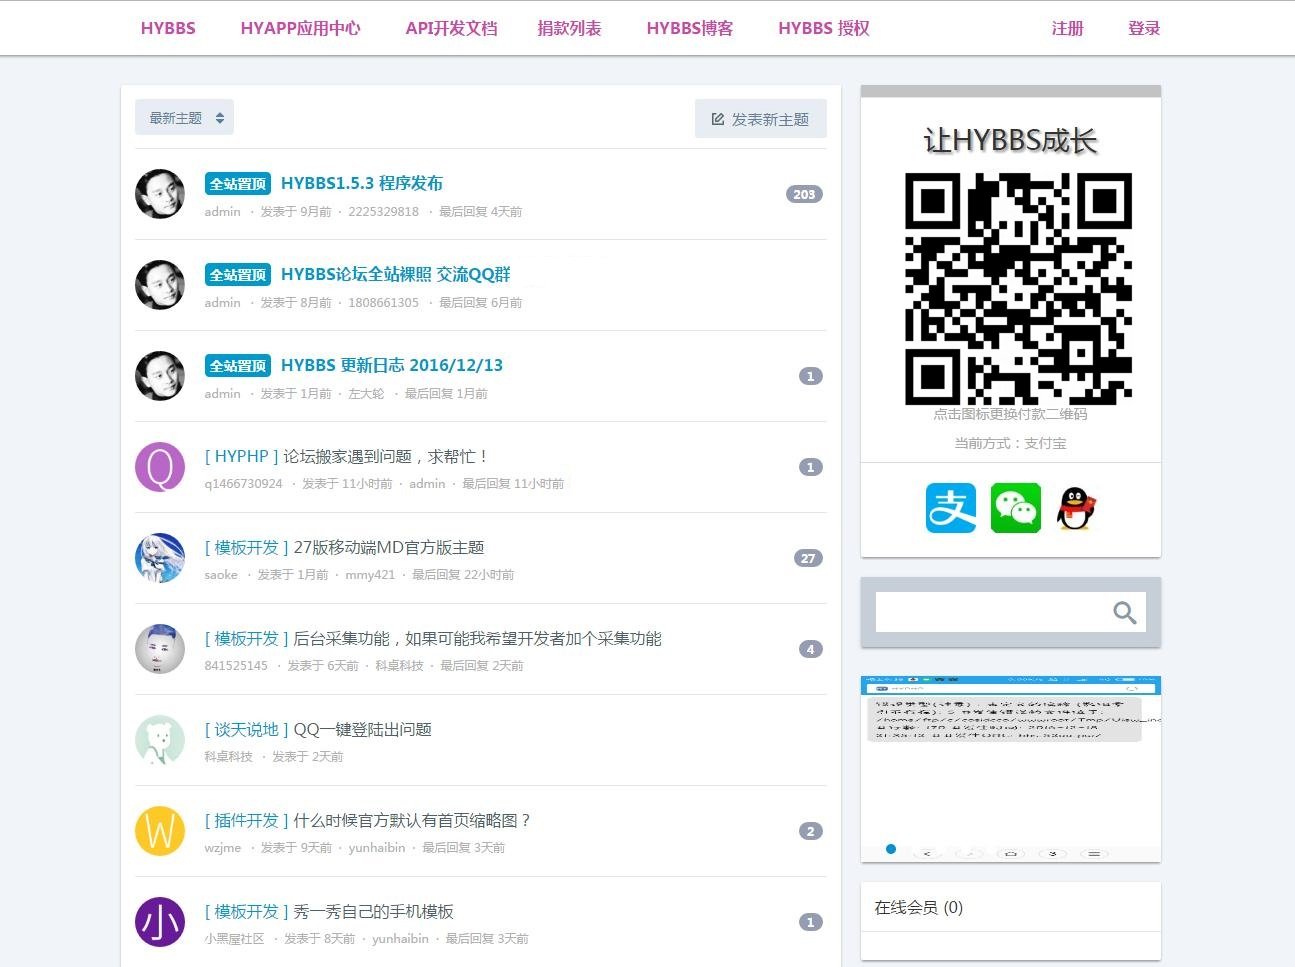Open the 最新主题 sort dropdown
The width and height of the screenshot is (1295, 967).
click(x=185, y=118)
